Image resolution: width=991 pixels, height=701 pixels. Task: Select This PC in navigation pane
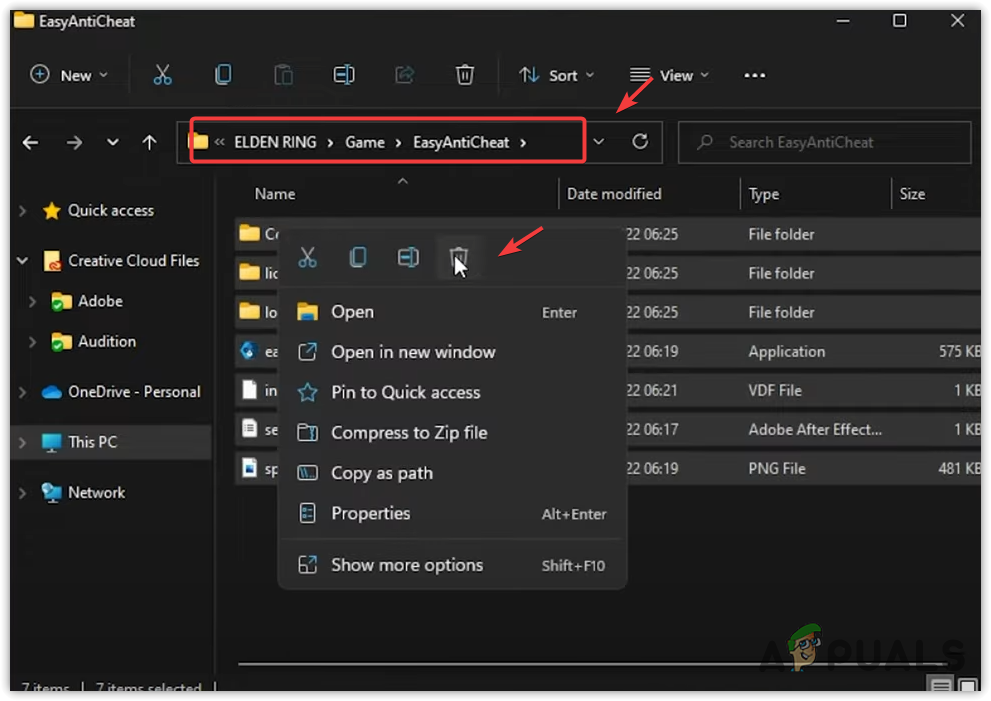pyautogui.click(x=92, y=442)
